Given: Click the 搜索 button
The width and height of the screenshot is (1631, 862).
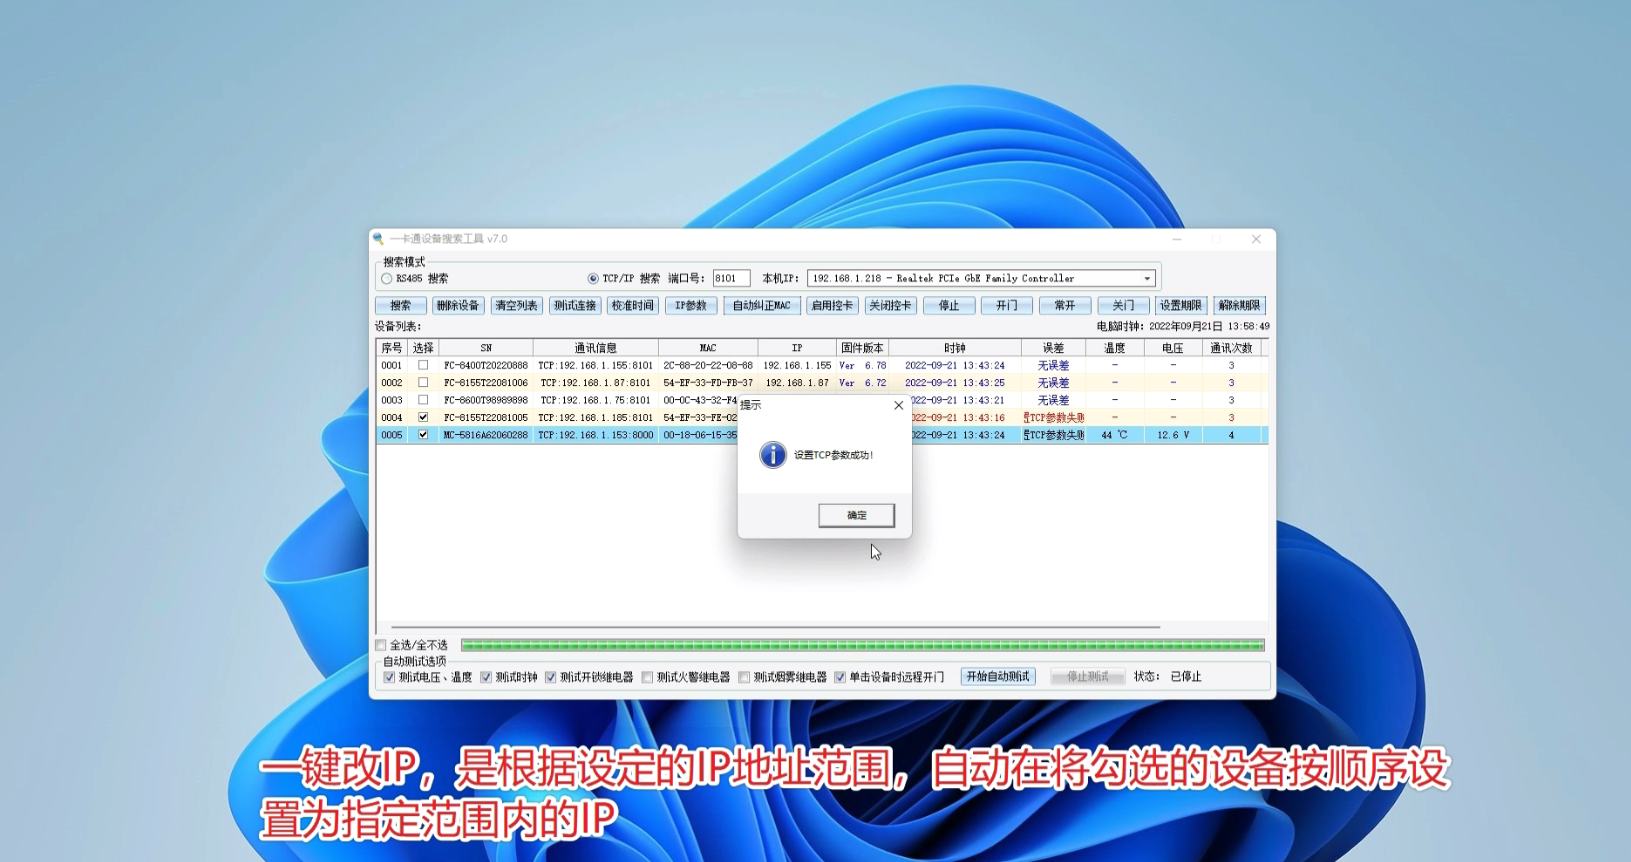Looking at the screenshot, I should [x=401, y=306].
